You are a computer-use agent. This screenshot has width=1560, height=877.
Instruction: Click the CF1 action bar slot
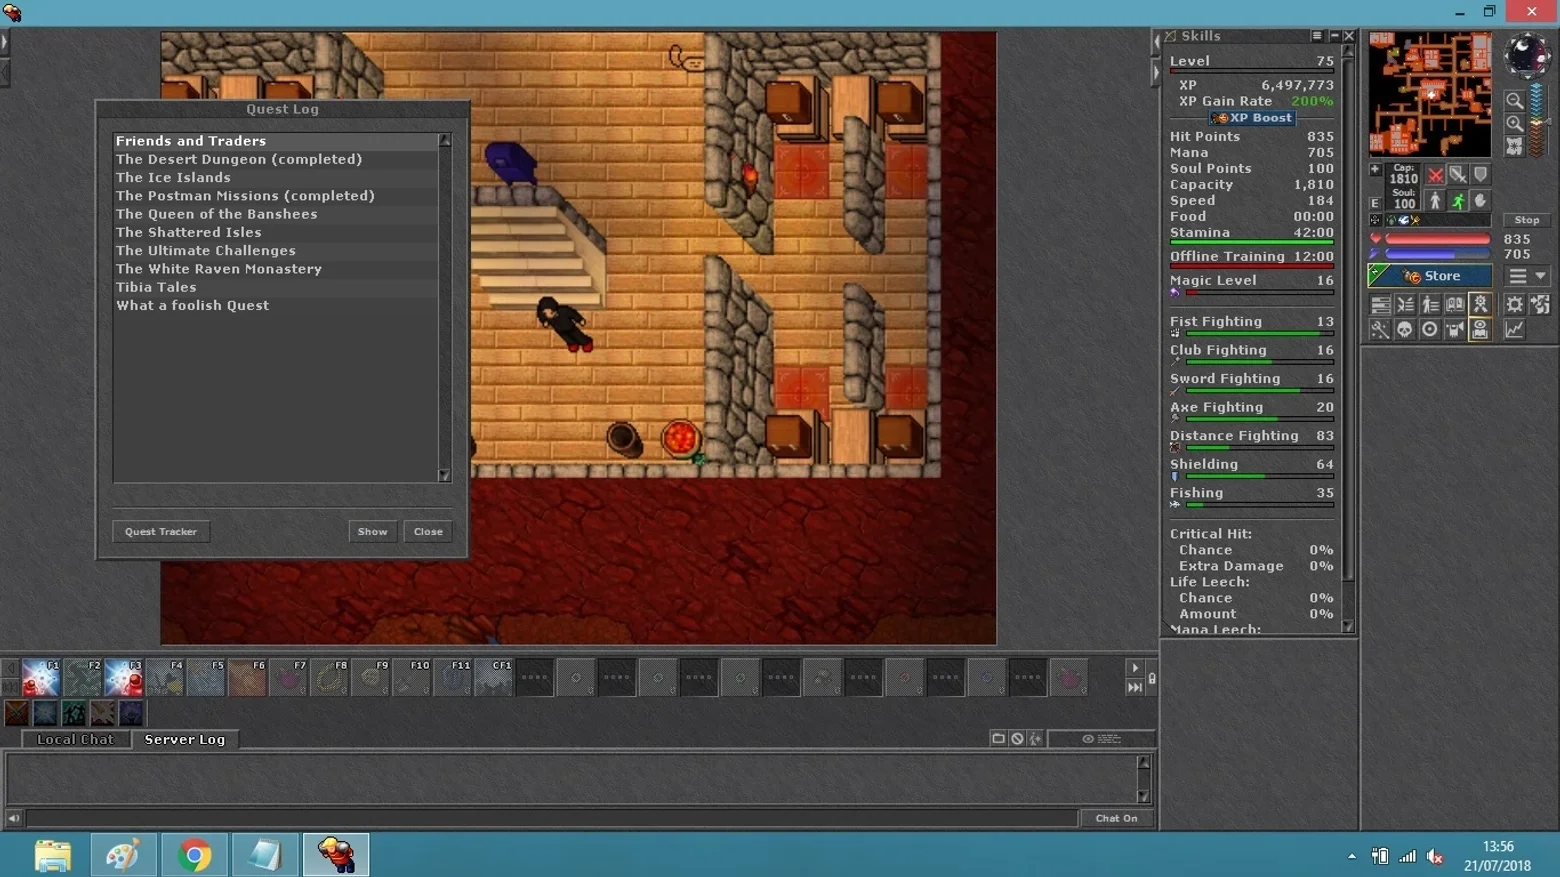(493, 677)
